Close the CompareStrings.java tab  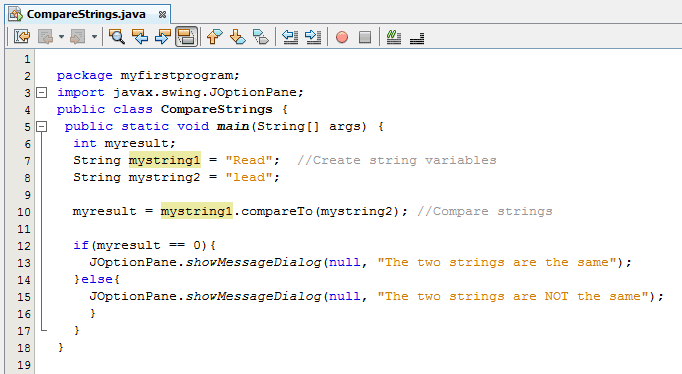pyautogui.click(x=162, y=14)
